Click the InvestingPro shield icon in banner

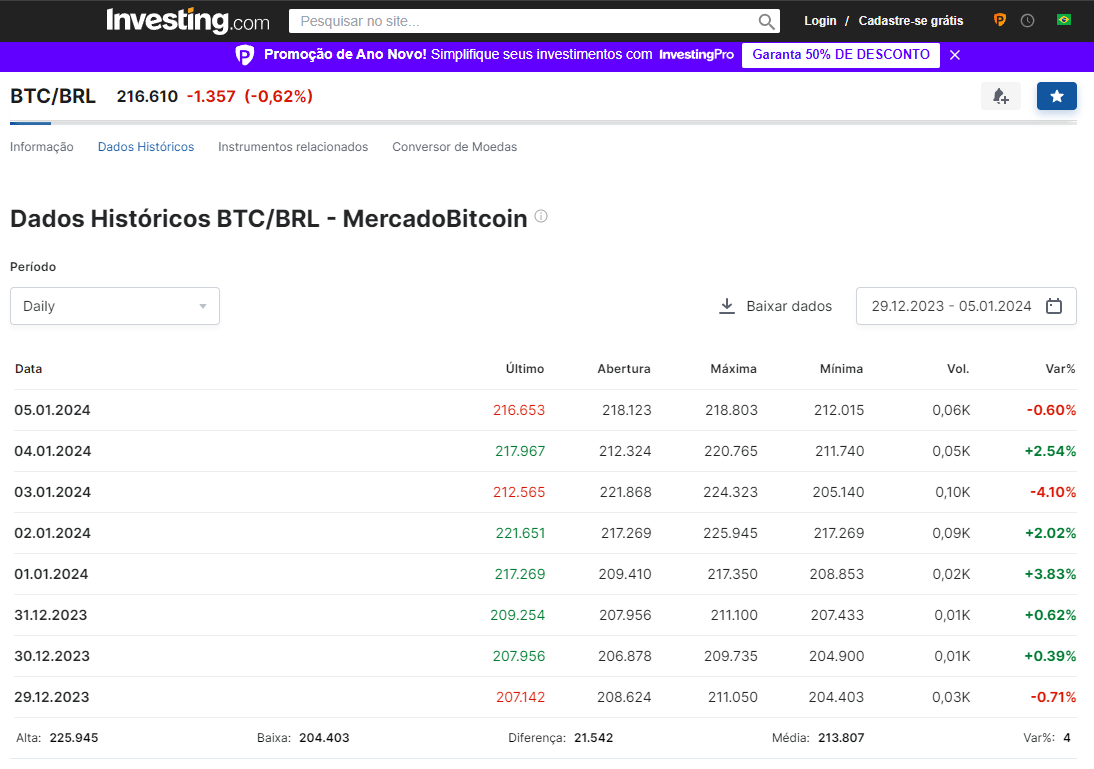pyautogui.click(x=245, y=54)
